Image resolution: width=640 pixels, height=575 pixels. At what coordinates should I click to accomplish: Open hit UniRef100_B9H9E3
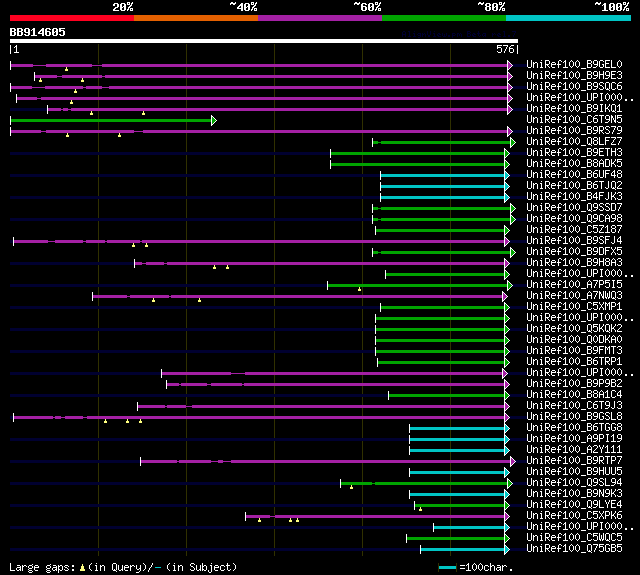click(x=574, y=75)
